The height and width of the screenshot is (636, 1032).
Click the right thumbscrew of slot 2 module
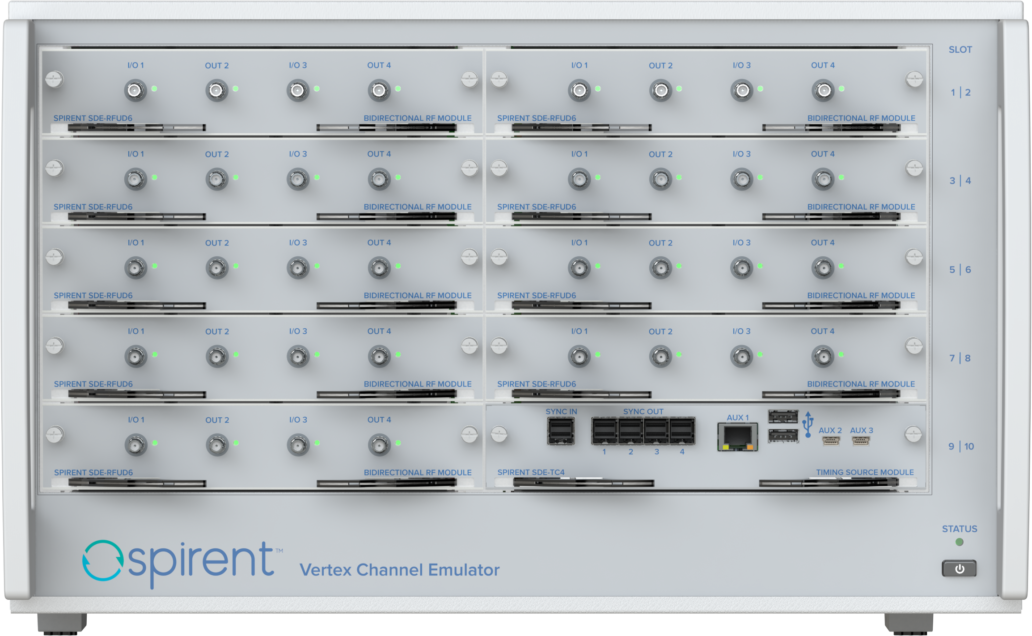click(x=914, y=80)
